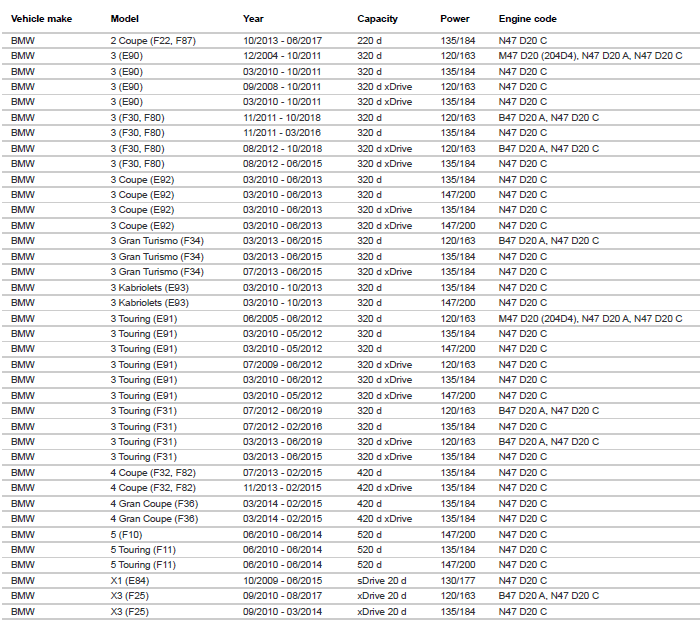Click the Vehicle make column header
The width and height of the screenshot is (700, 625).
point(41,19)
